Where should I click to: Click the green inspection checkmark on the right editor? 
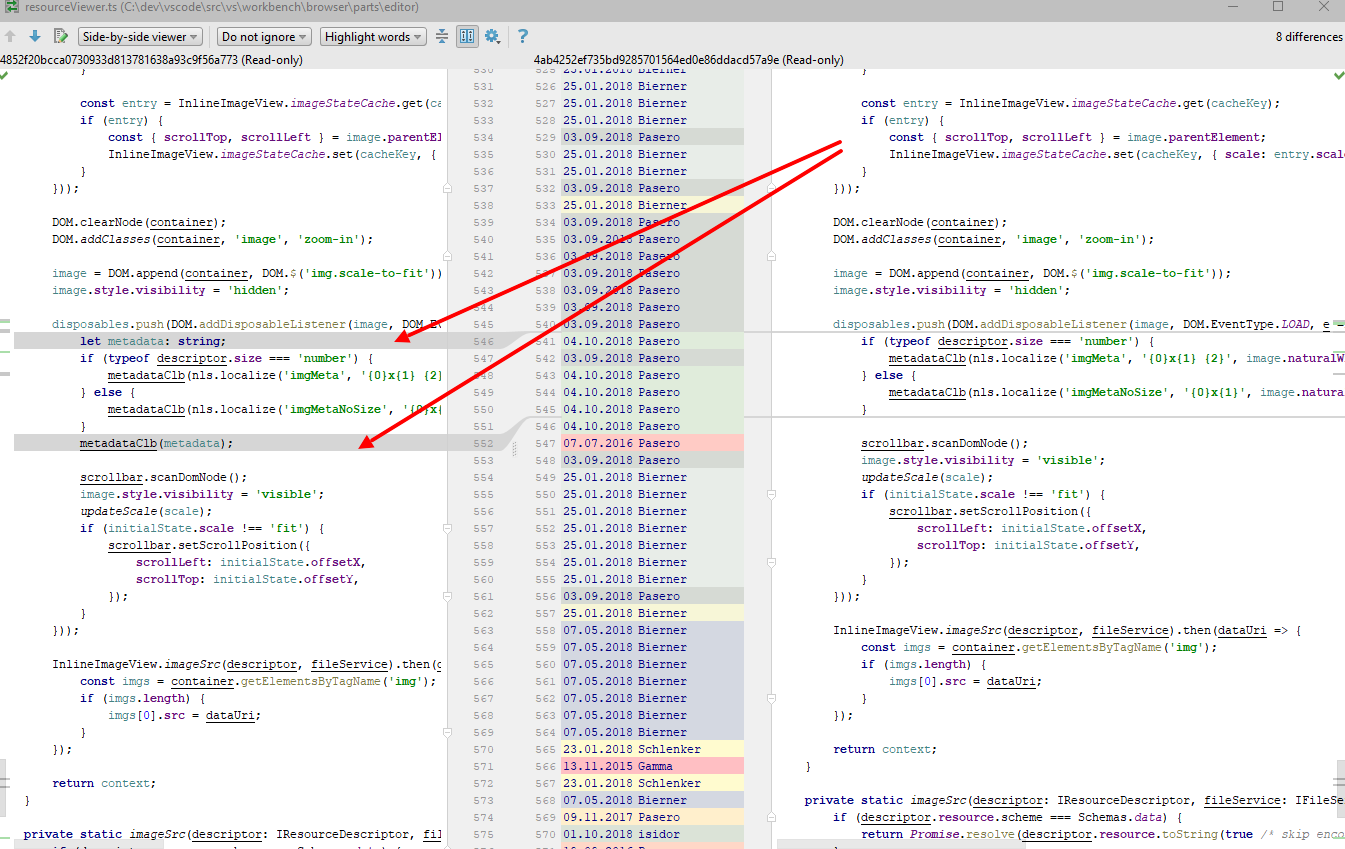1339,74
